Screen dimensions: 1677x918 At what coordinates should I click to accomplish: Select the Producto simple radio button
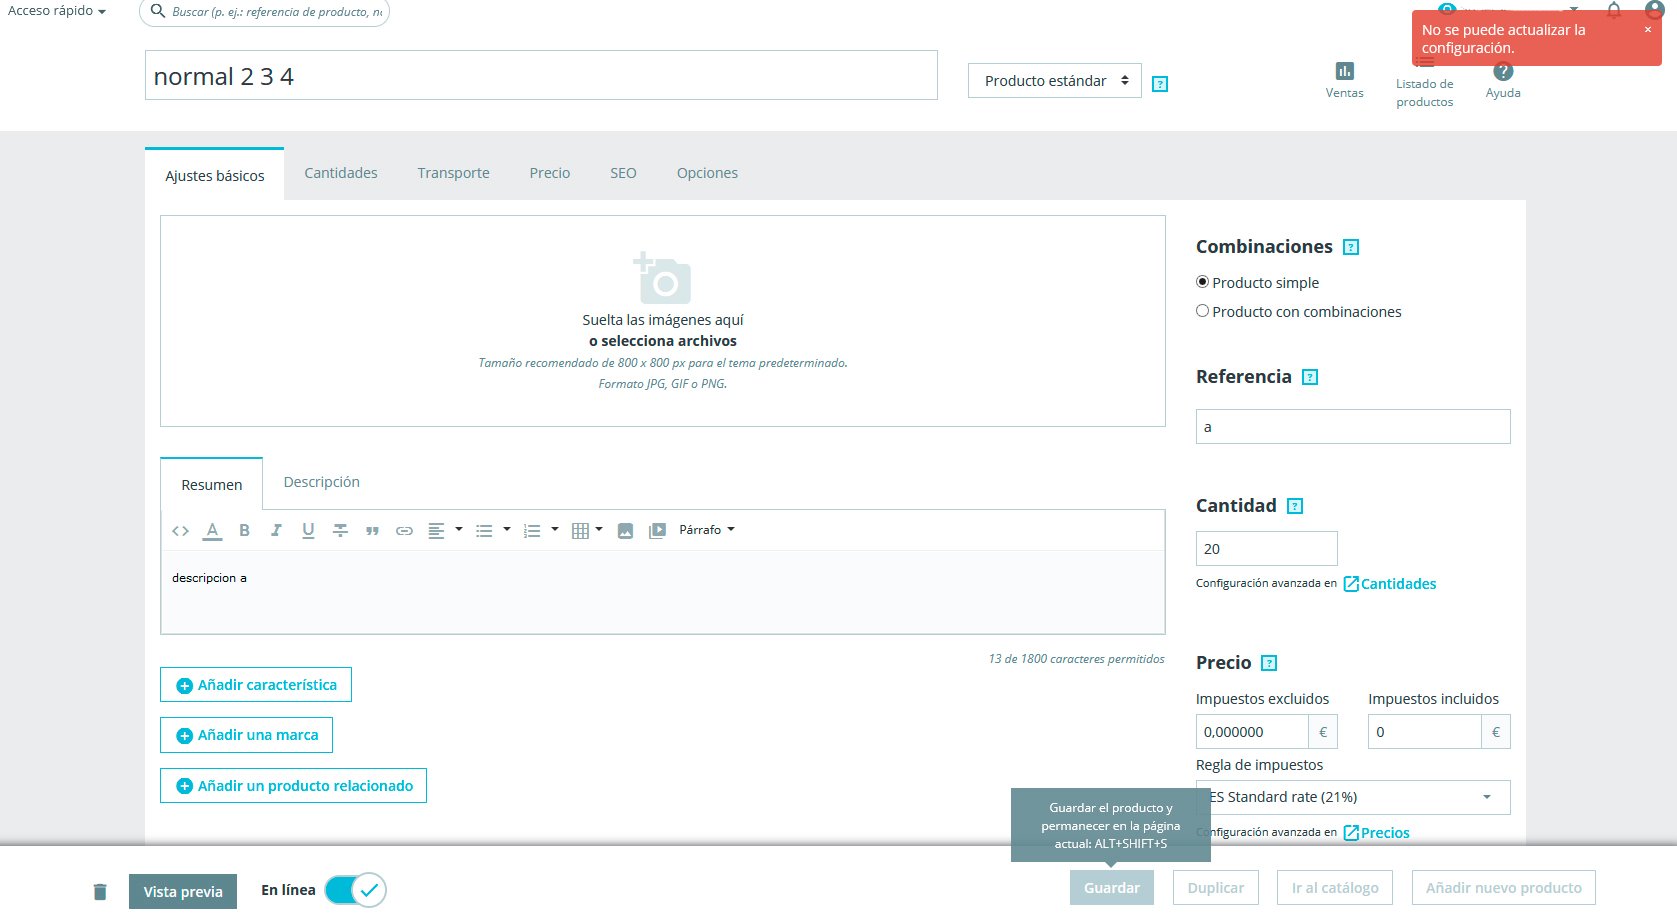[1202, 282]
